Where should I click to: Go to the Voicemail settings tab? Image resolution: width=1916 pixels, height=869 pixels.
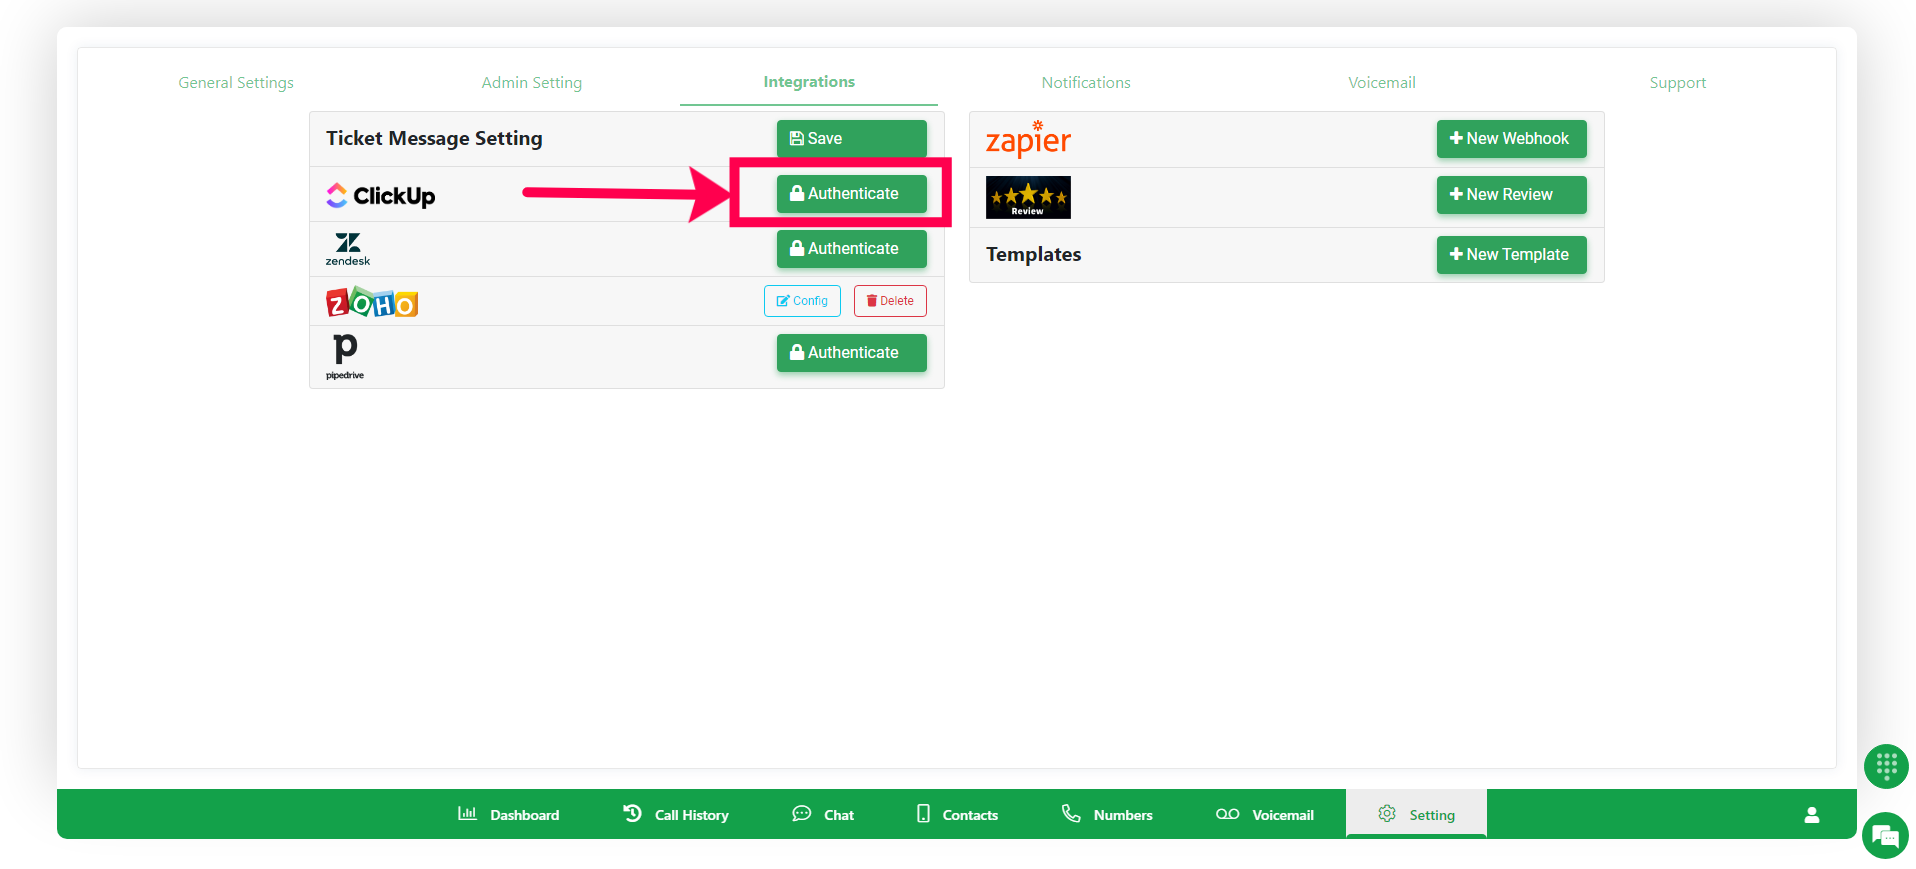[x=1381, y=83]
